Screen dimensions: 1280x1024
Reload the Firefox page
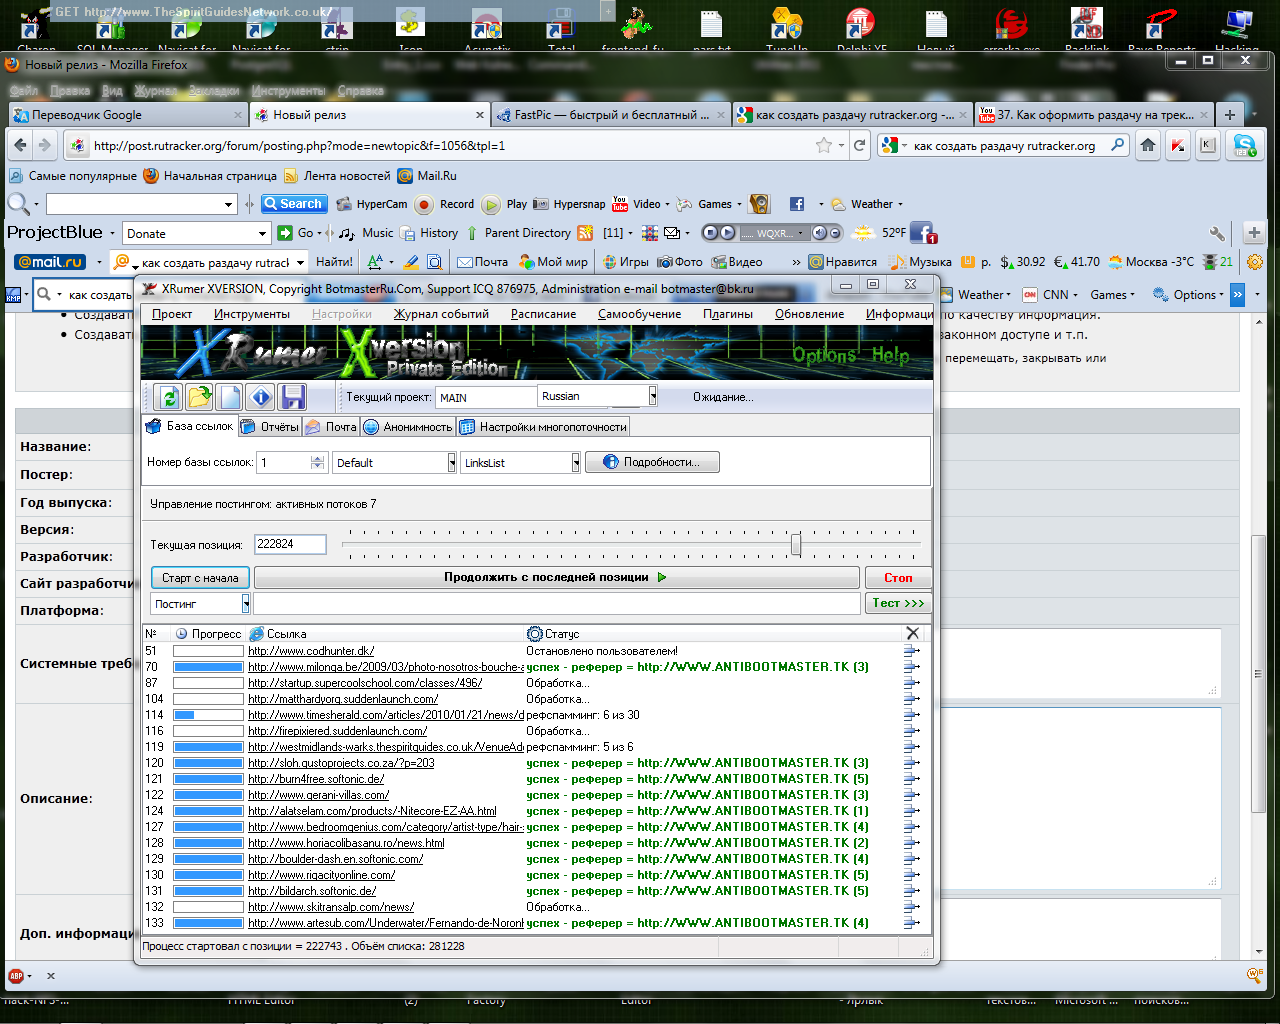pyautogui.click(x=859, y=145)
